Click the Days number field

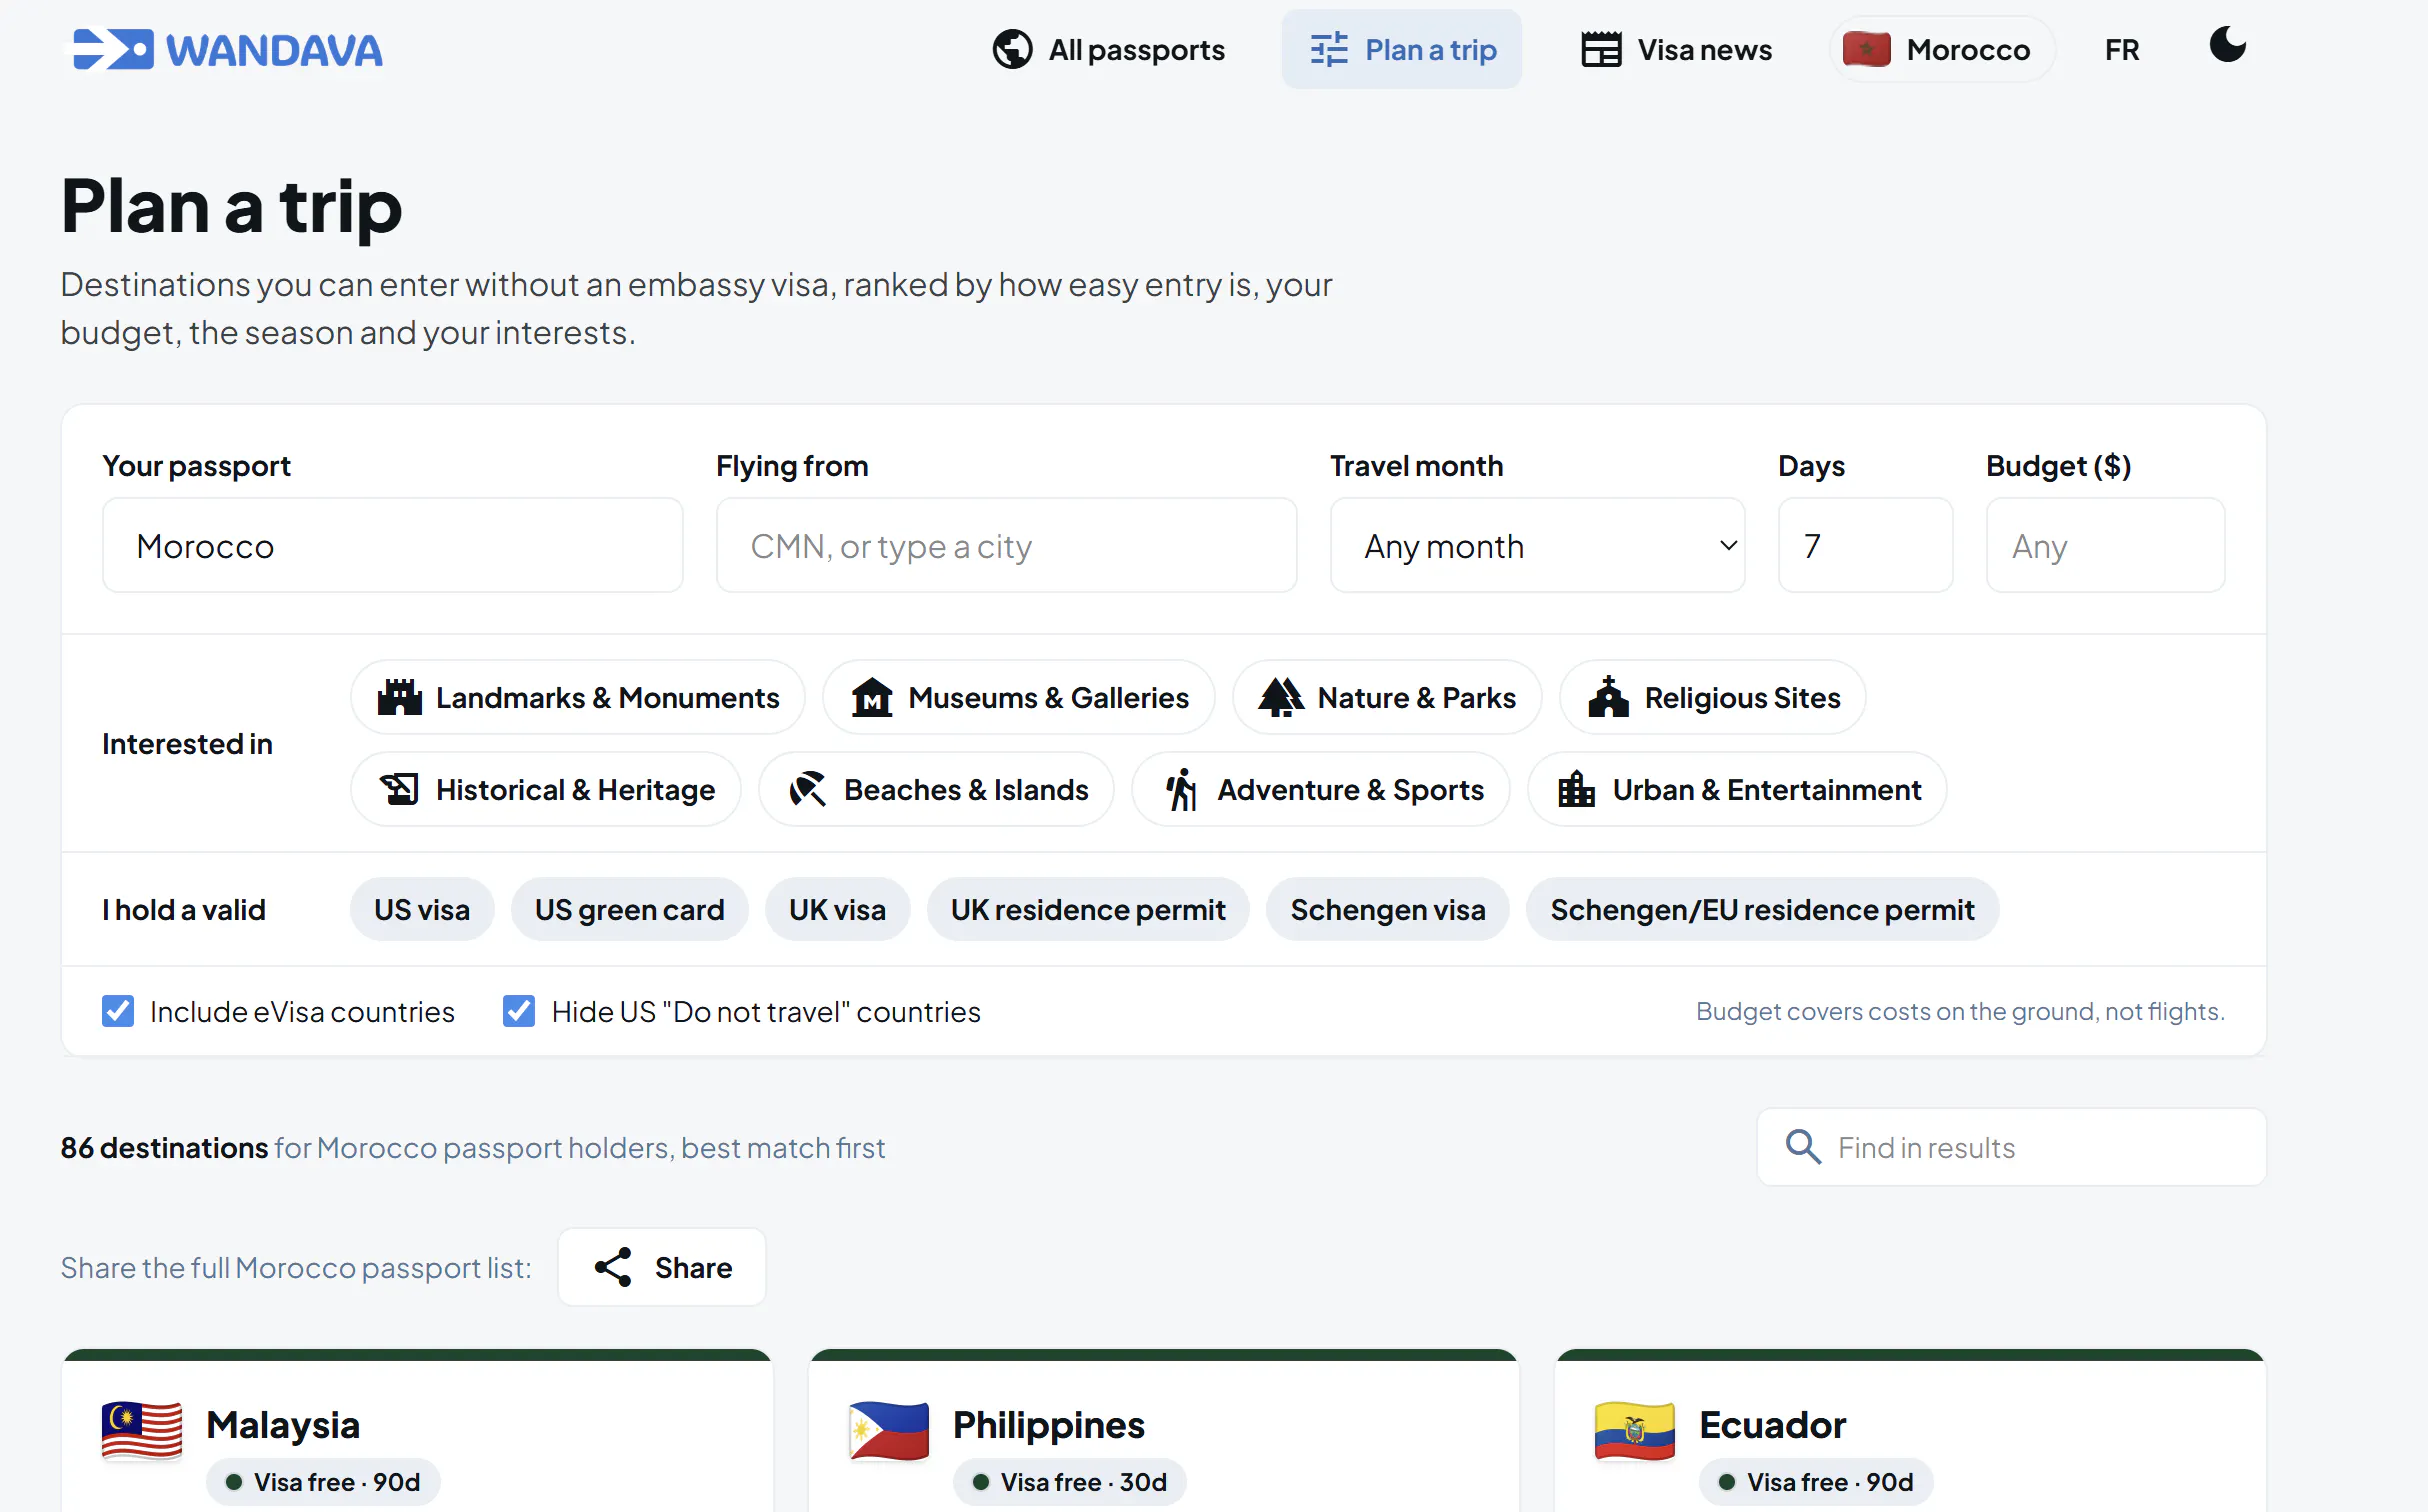(x=1865, y=546)
